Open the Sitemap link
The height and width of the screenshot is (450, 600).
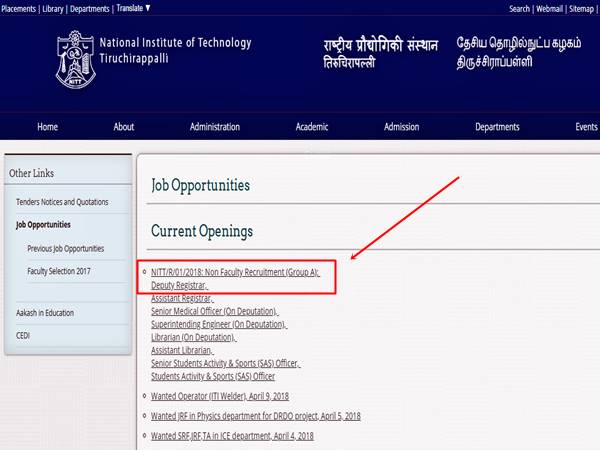[581, 9]
